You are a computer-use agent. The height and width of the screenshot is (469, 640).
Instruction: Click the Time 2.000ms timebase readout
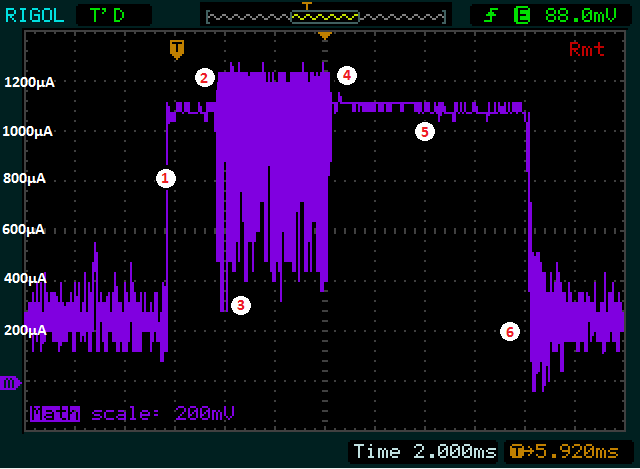click(x=424, y=451)
